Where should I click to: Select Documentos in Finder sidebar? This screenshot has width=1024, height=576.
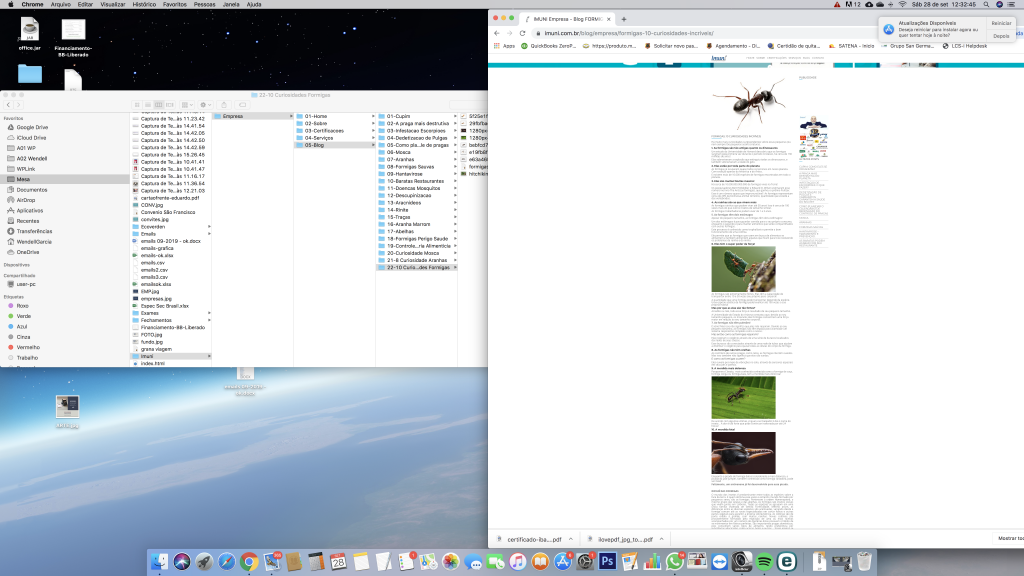click(x=31, y=190)
